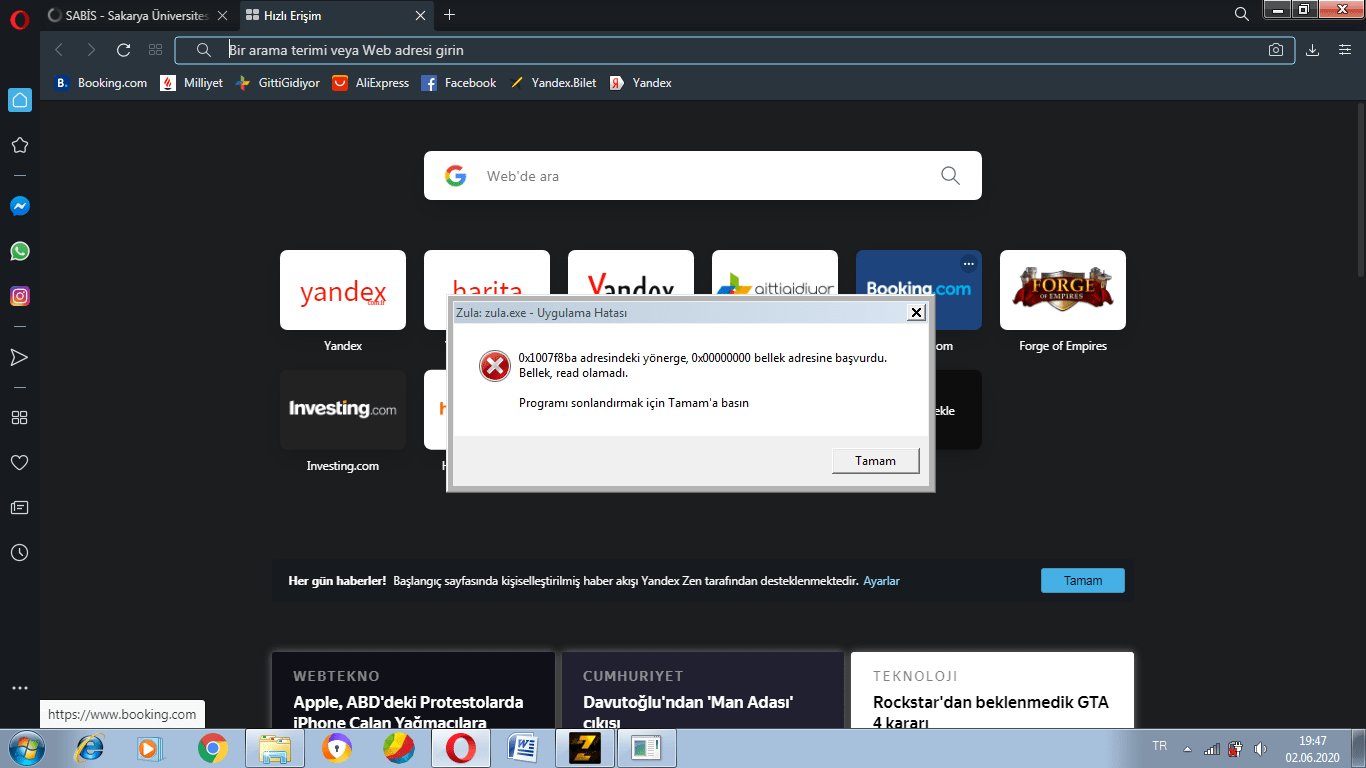Open the network signal tray icon
Screen dimensions: 1366x768
tap(1211, 748)
